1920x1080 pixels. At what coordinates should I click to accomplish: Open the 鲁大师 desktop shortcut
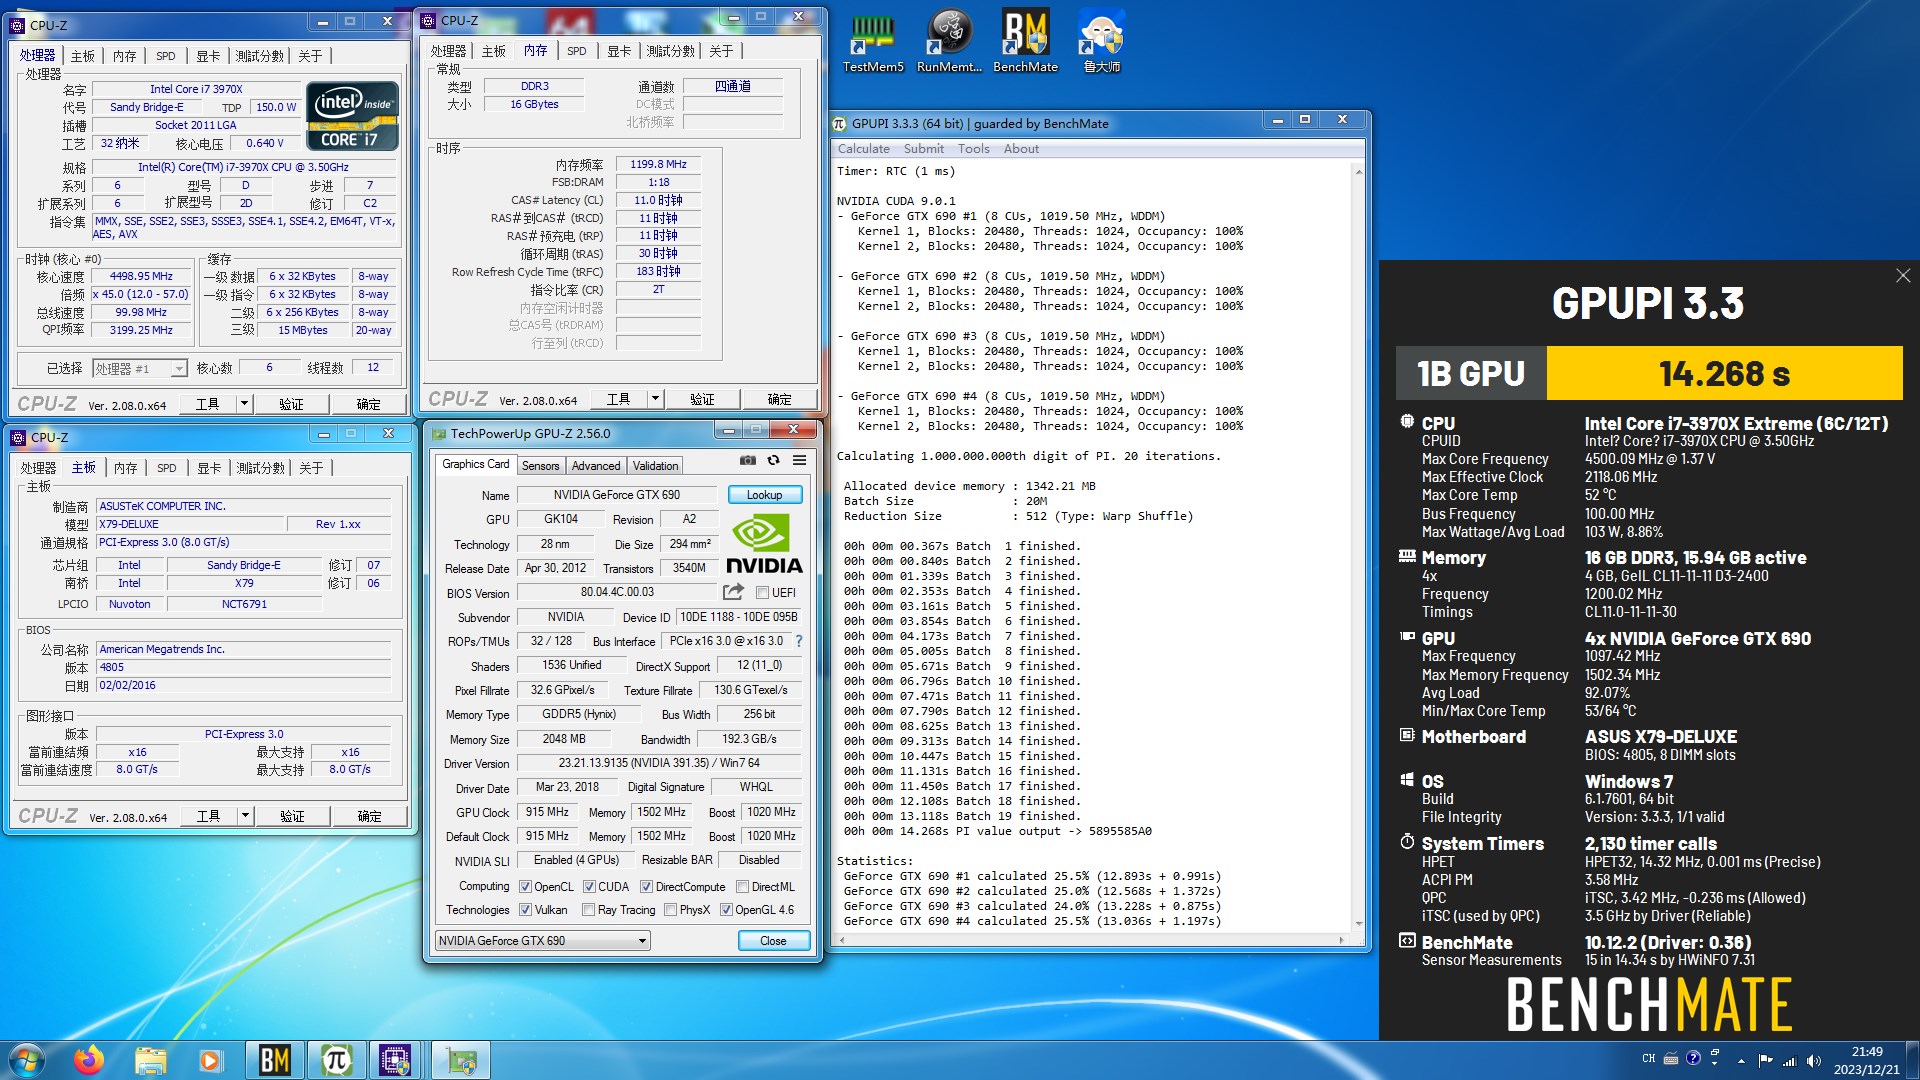click(x=1102, y=43)
